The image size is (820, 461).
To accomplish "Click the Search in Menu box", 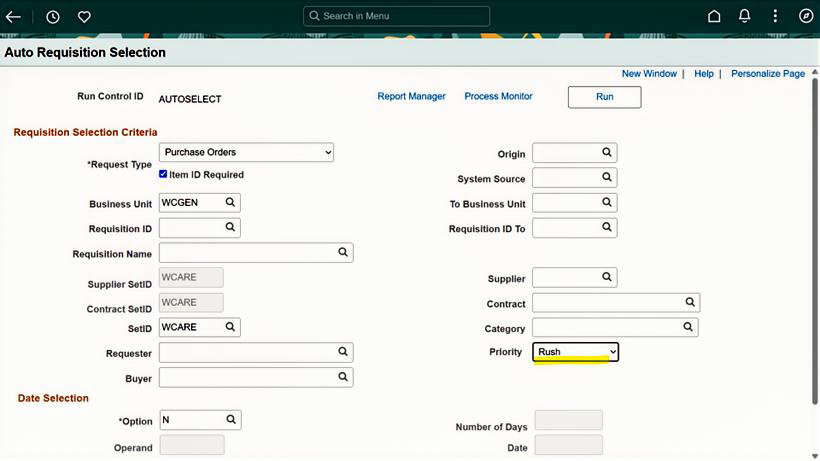I will pos(397,16).
